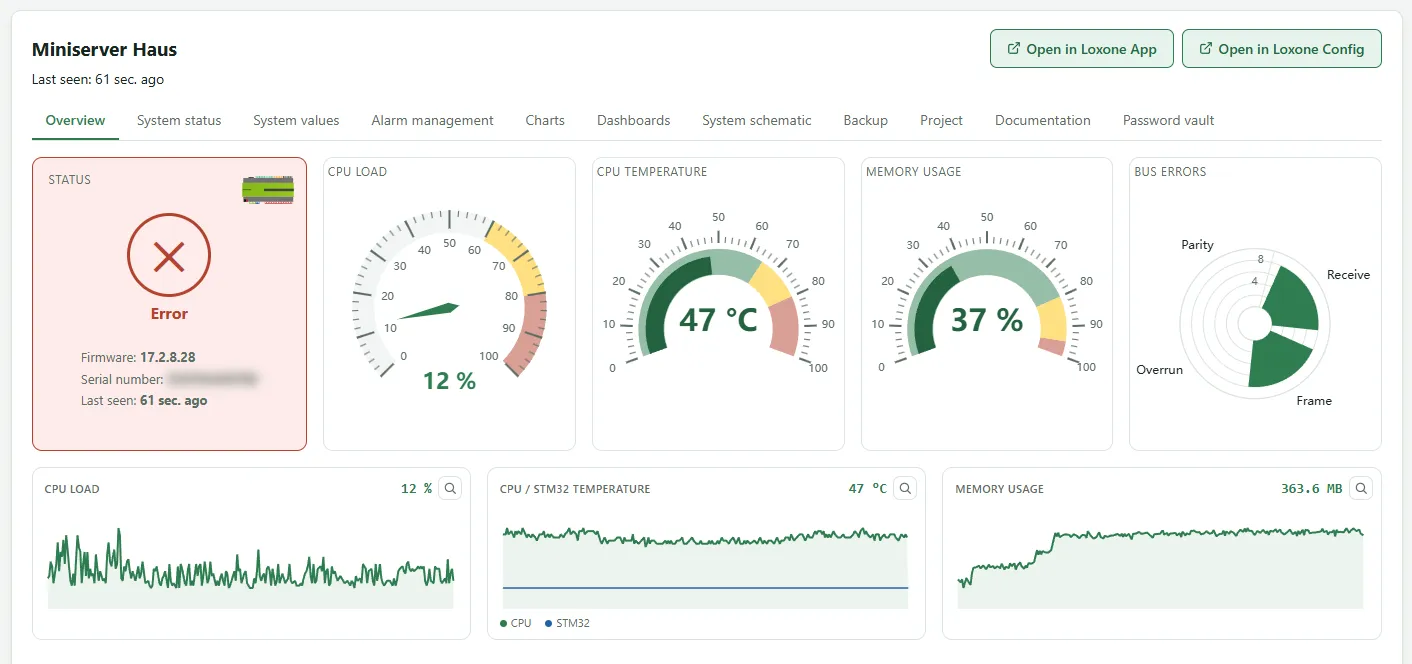
Task: Click magnifier icon on Memory Usage chart
Action: [1361, 488]
